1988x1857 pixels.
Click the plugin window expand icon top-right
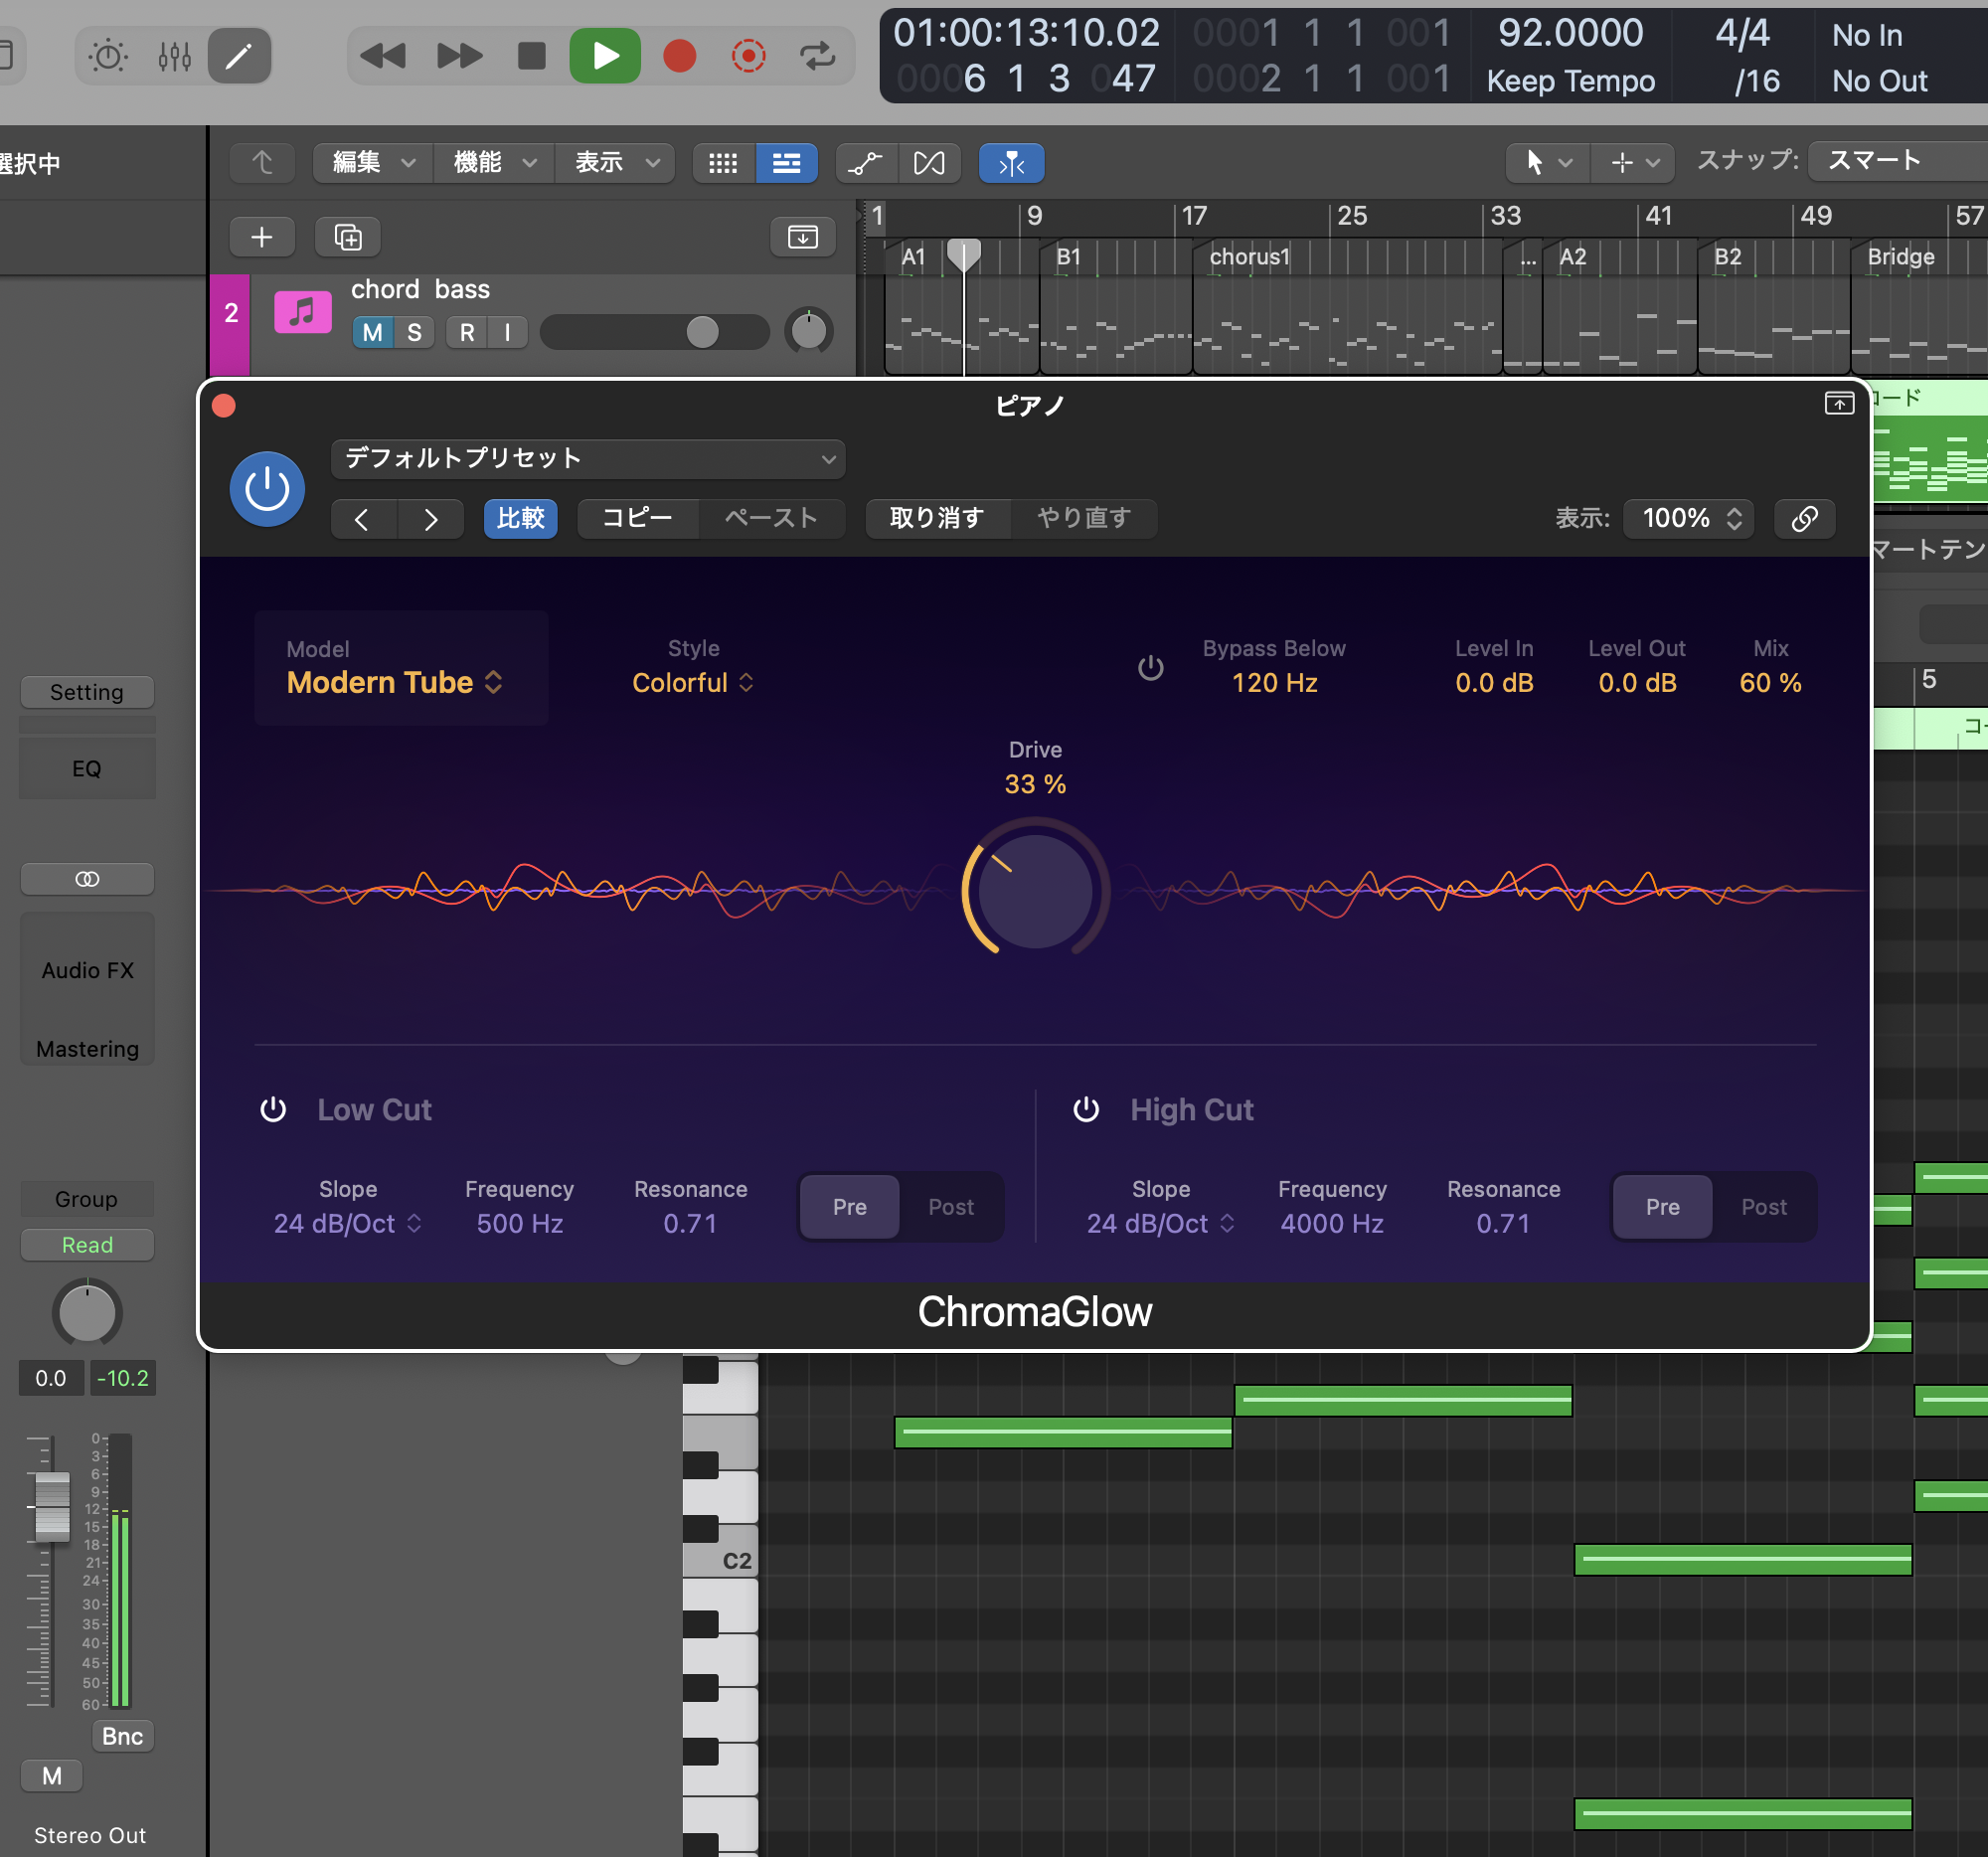pyautogui.click(x=1839, y=403)
